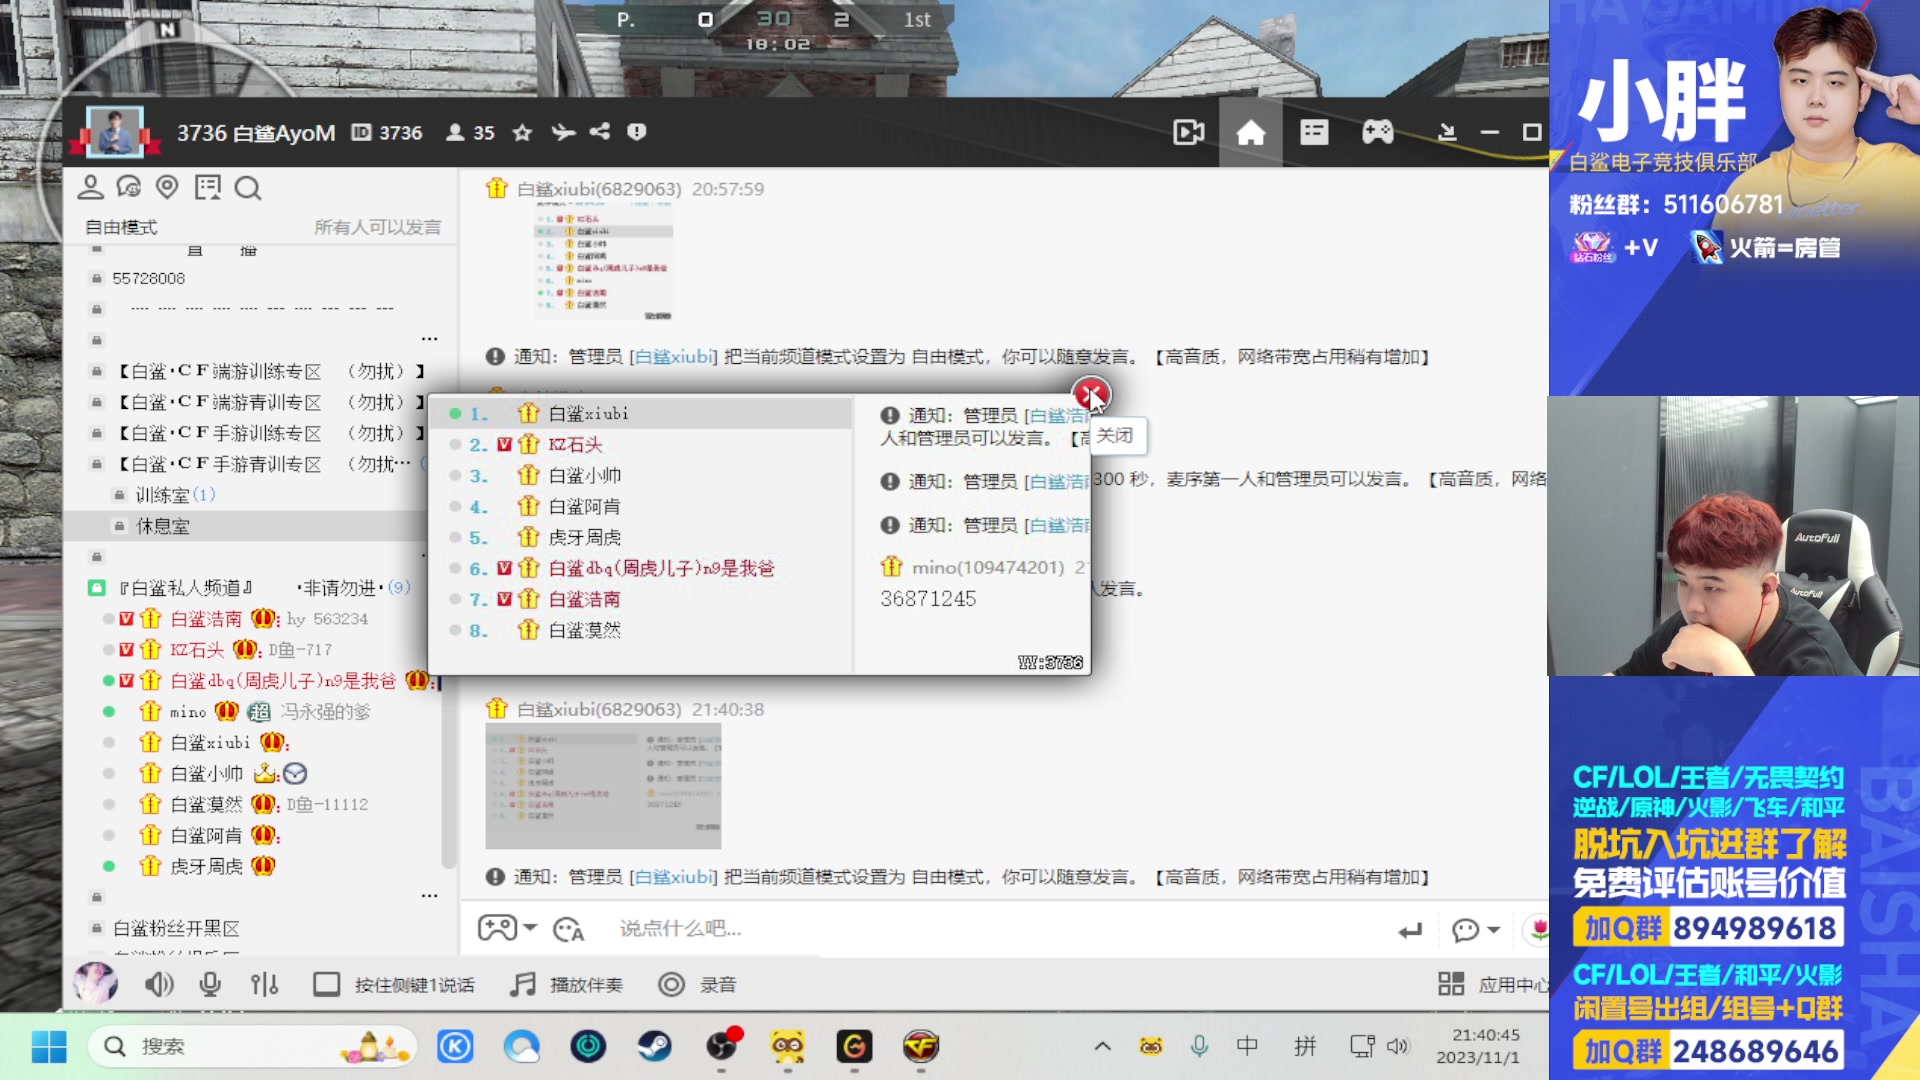This screenshot has width=1920, height=1080.
Task: Click own avatar in bottom bar
Action: [96, 984]
